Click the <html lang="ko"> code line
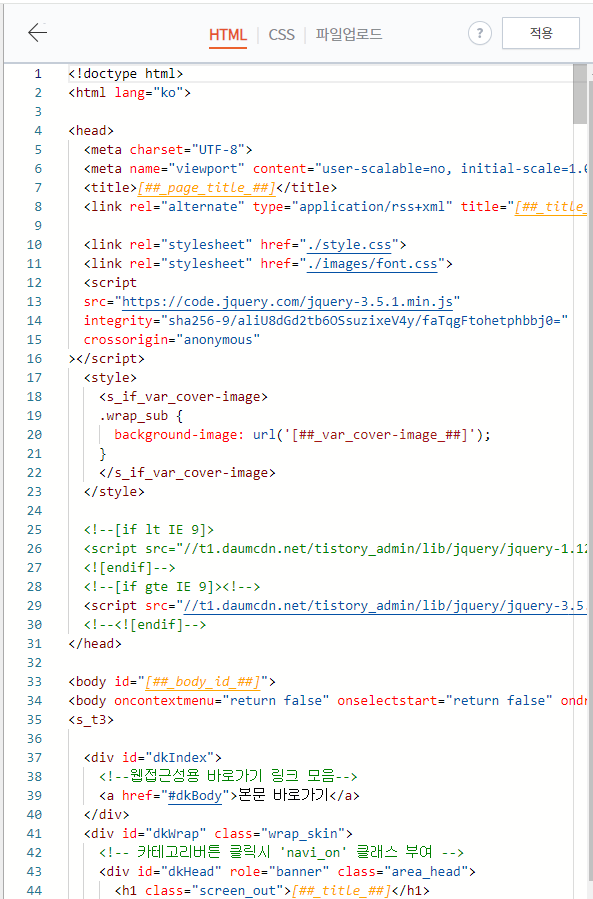This screenshot has width=593, height=899. point(130,92)
